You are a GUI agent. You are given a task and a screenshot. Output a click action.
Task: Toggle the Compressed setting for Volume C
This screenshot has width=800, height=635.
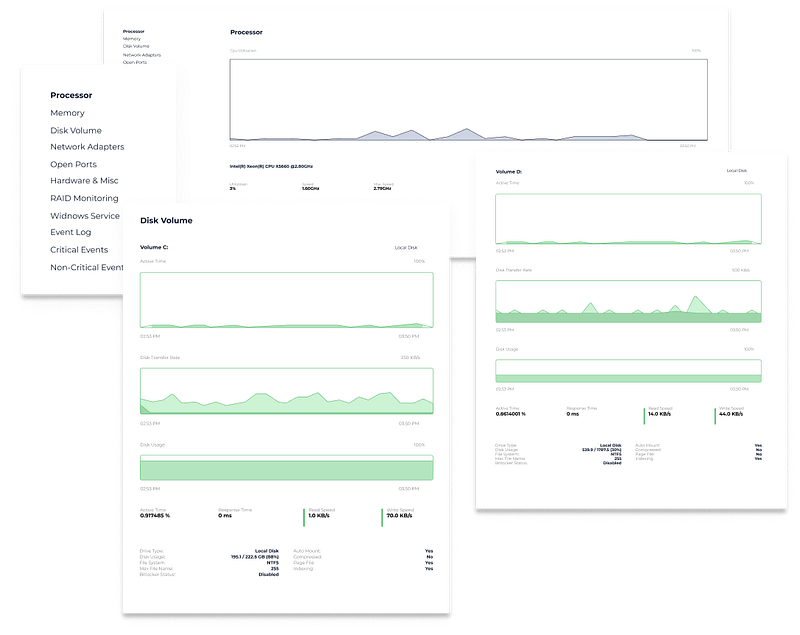coord(428,556)
